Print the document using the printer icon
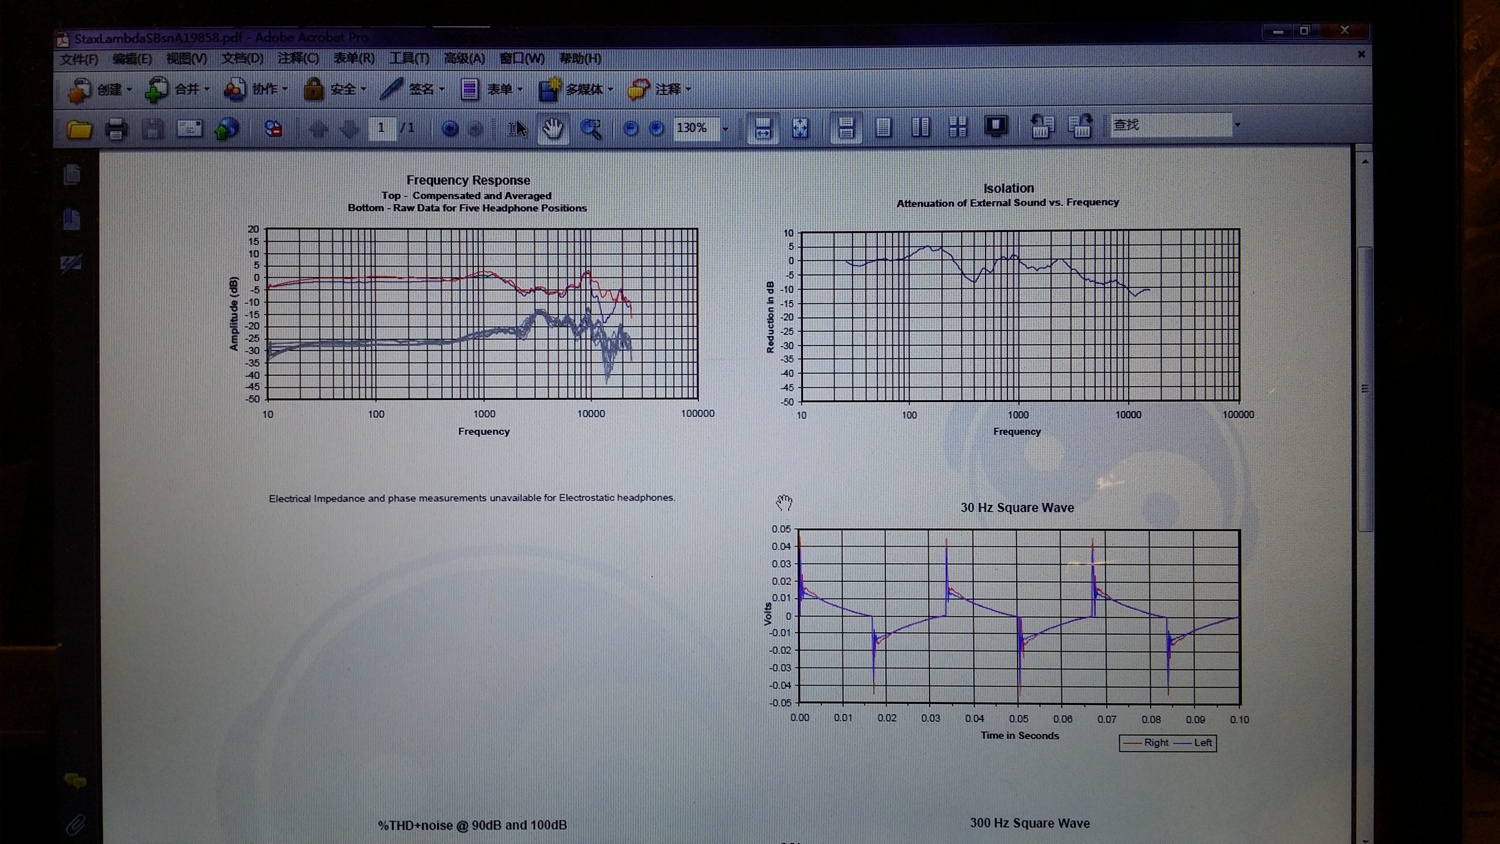 116,129
